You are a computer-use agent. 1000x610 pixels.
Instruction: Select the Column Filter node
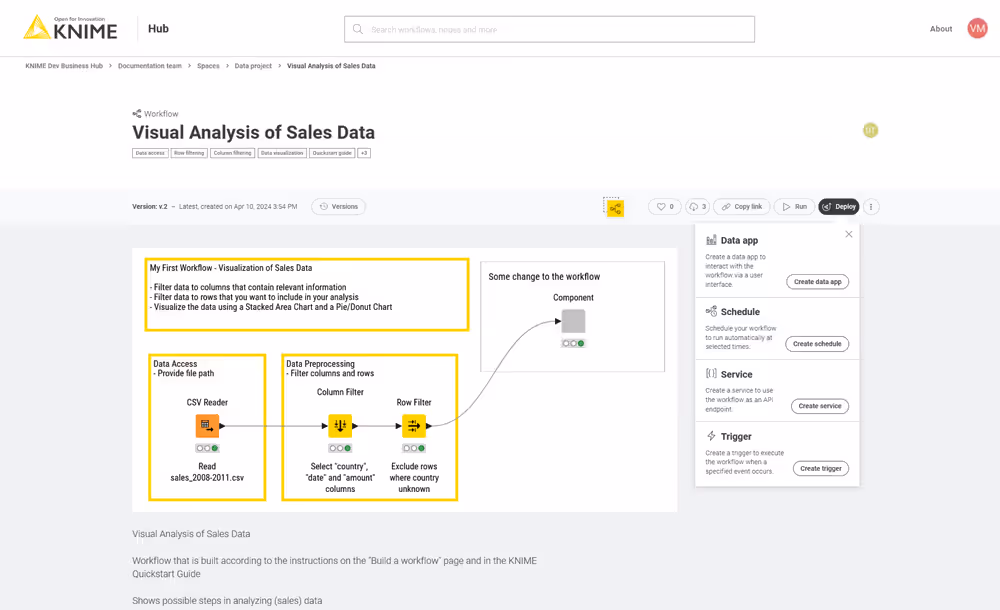tap(341, 425)
